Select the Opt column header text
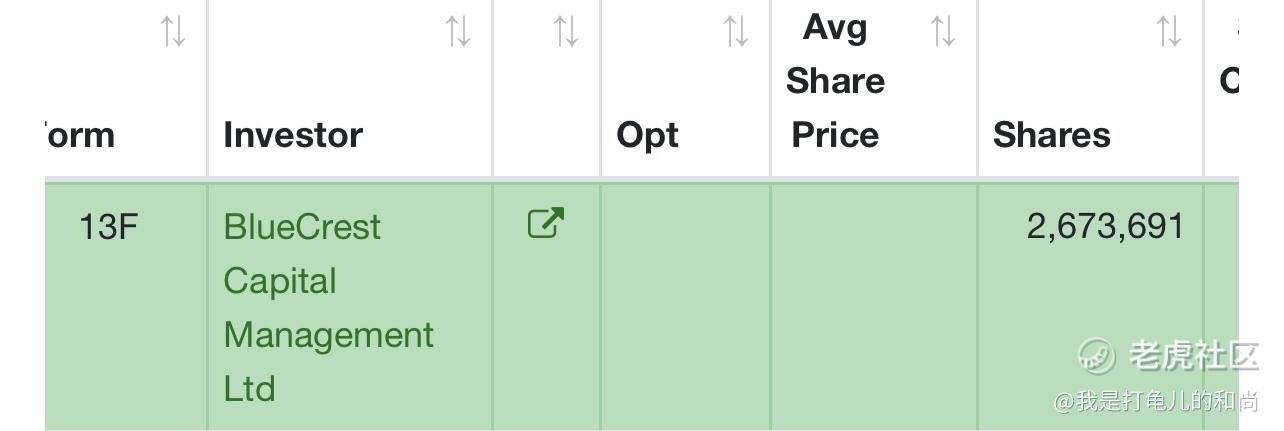This screenshot has width=1284, height=431. tap(647, 135)
